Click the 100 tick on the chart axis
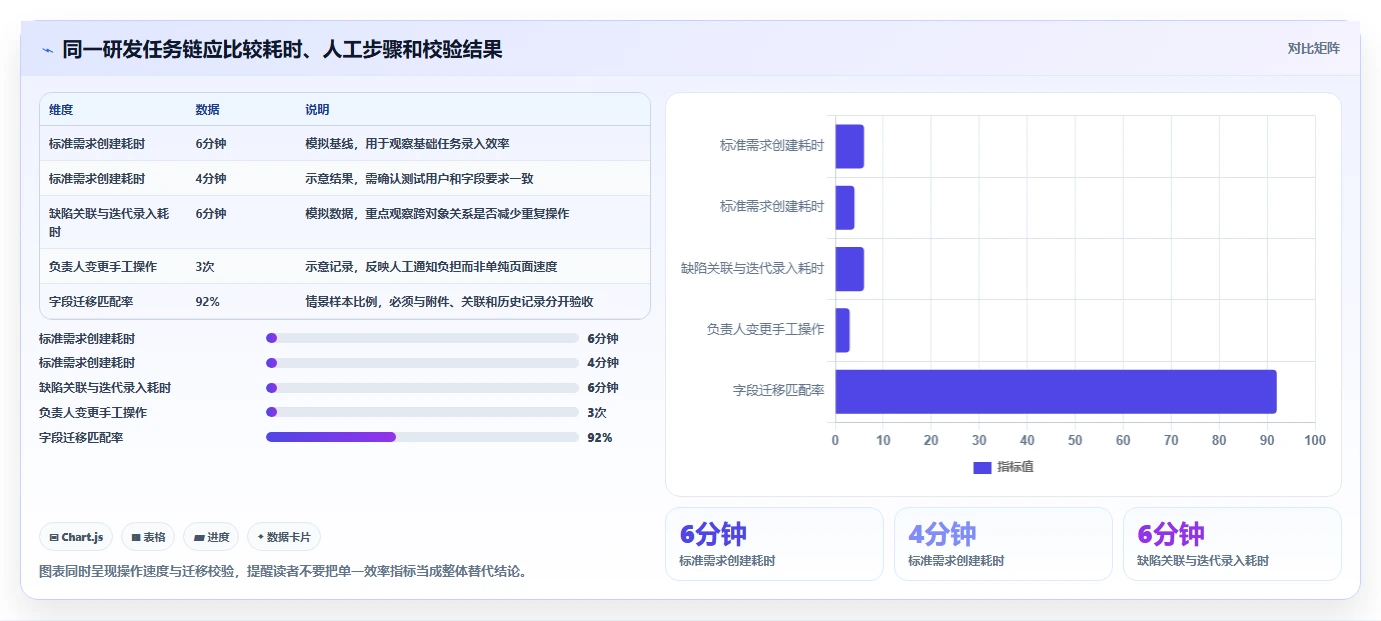Screen dimensions: 1381x621 pos(1315,440)
